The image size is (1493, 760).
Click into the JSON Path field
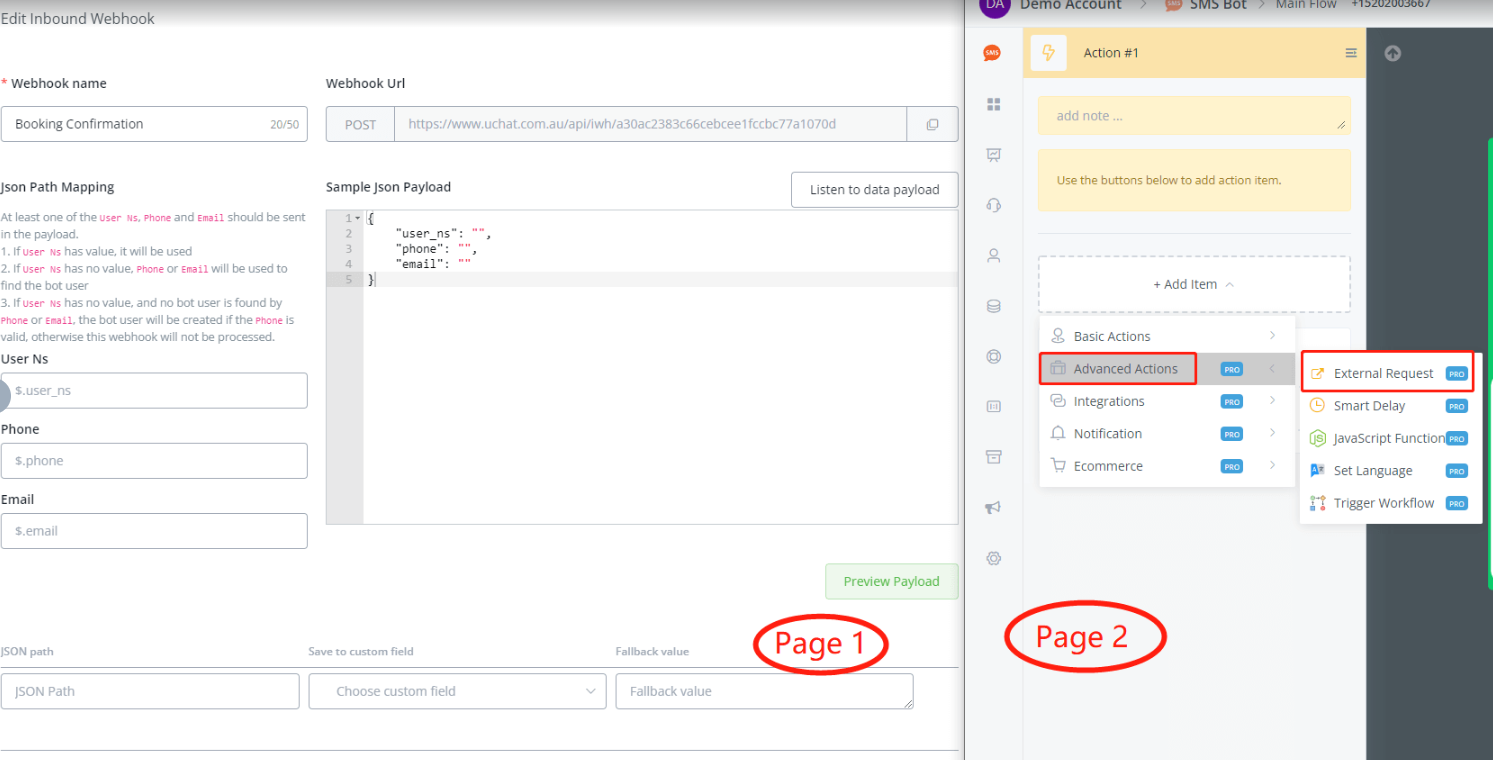click(150, 691)
